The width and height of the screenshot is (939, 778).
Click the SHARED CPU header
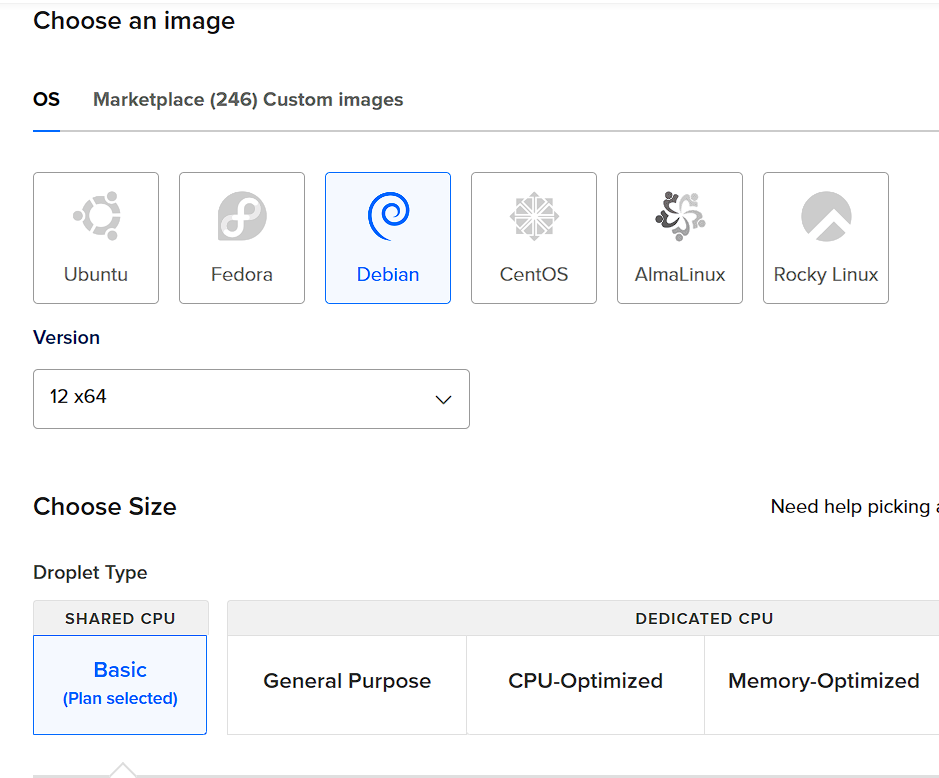[120, 619]
